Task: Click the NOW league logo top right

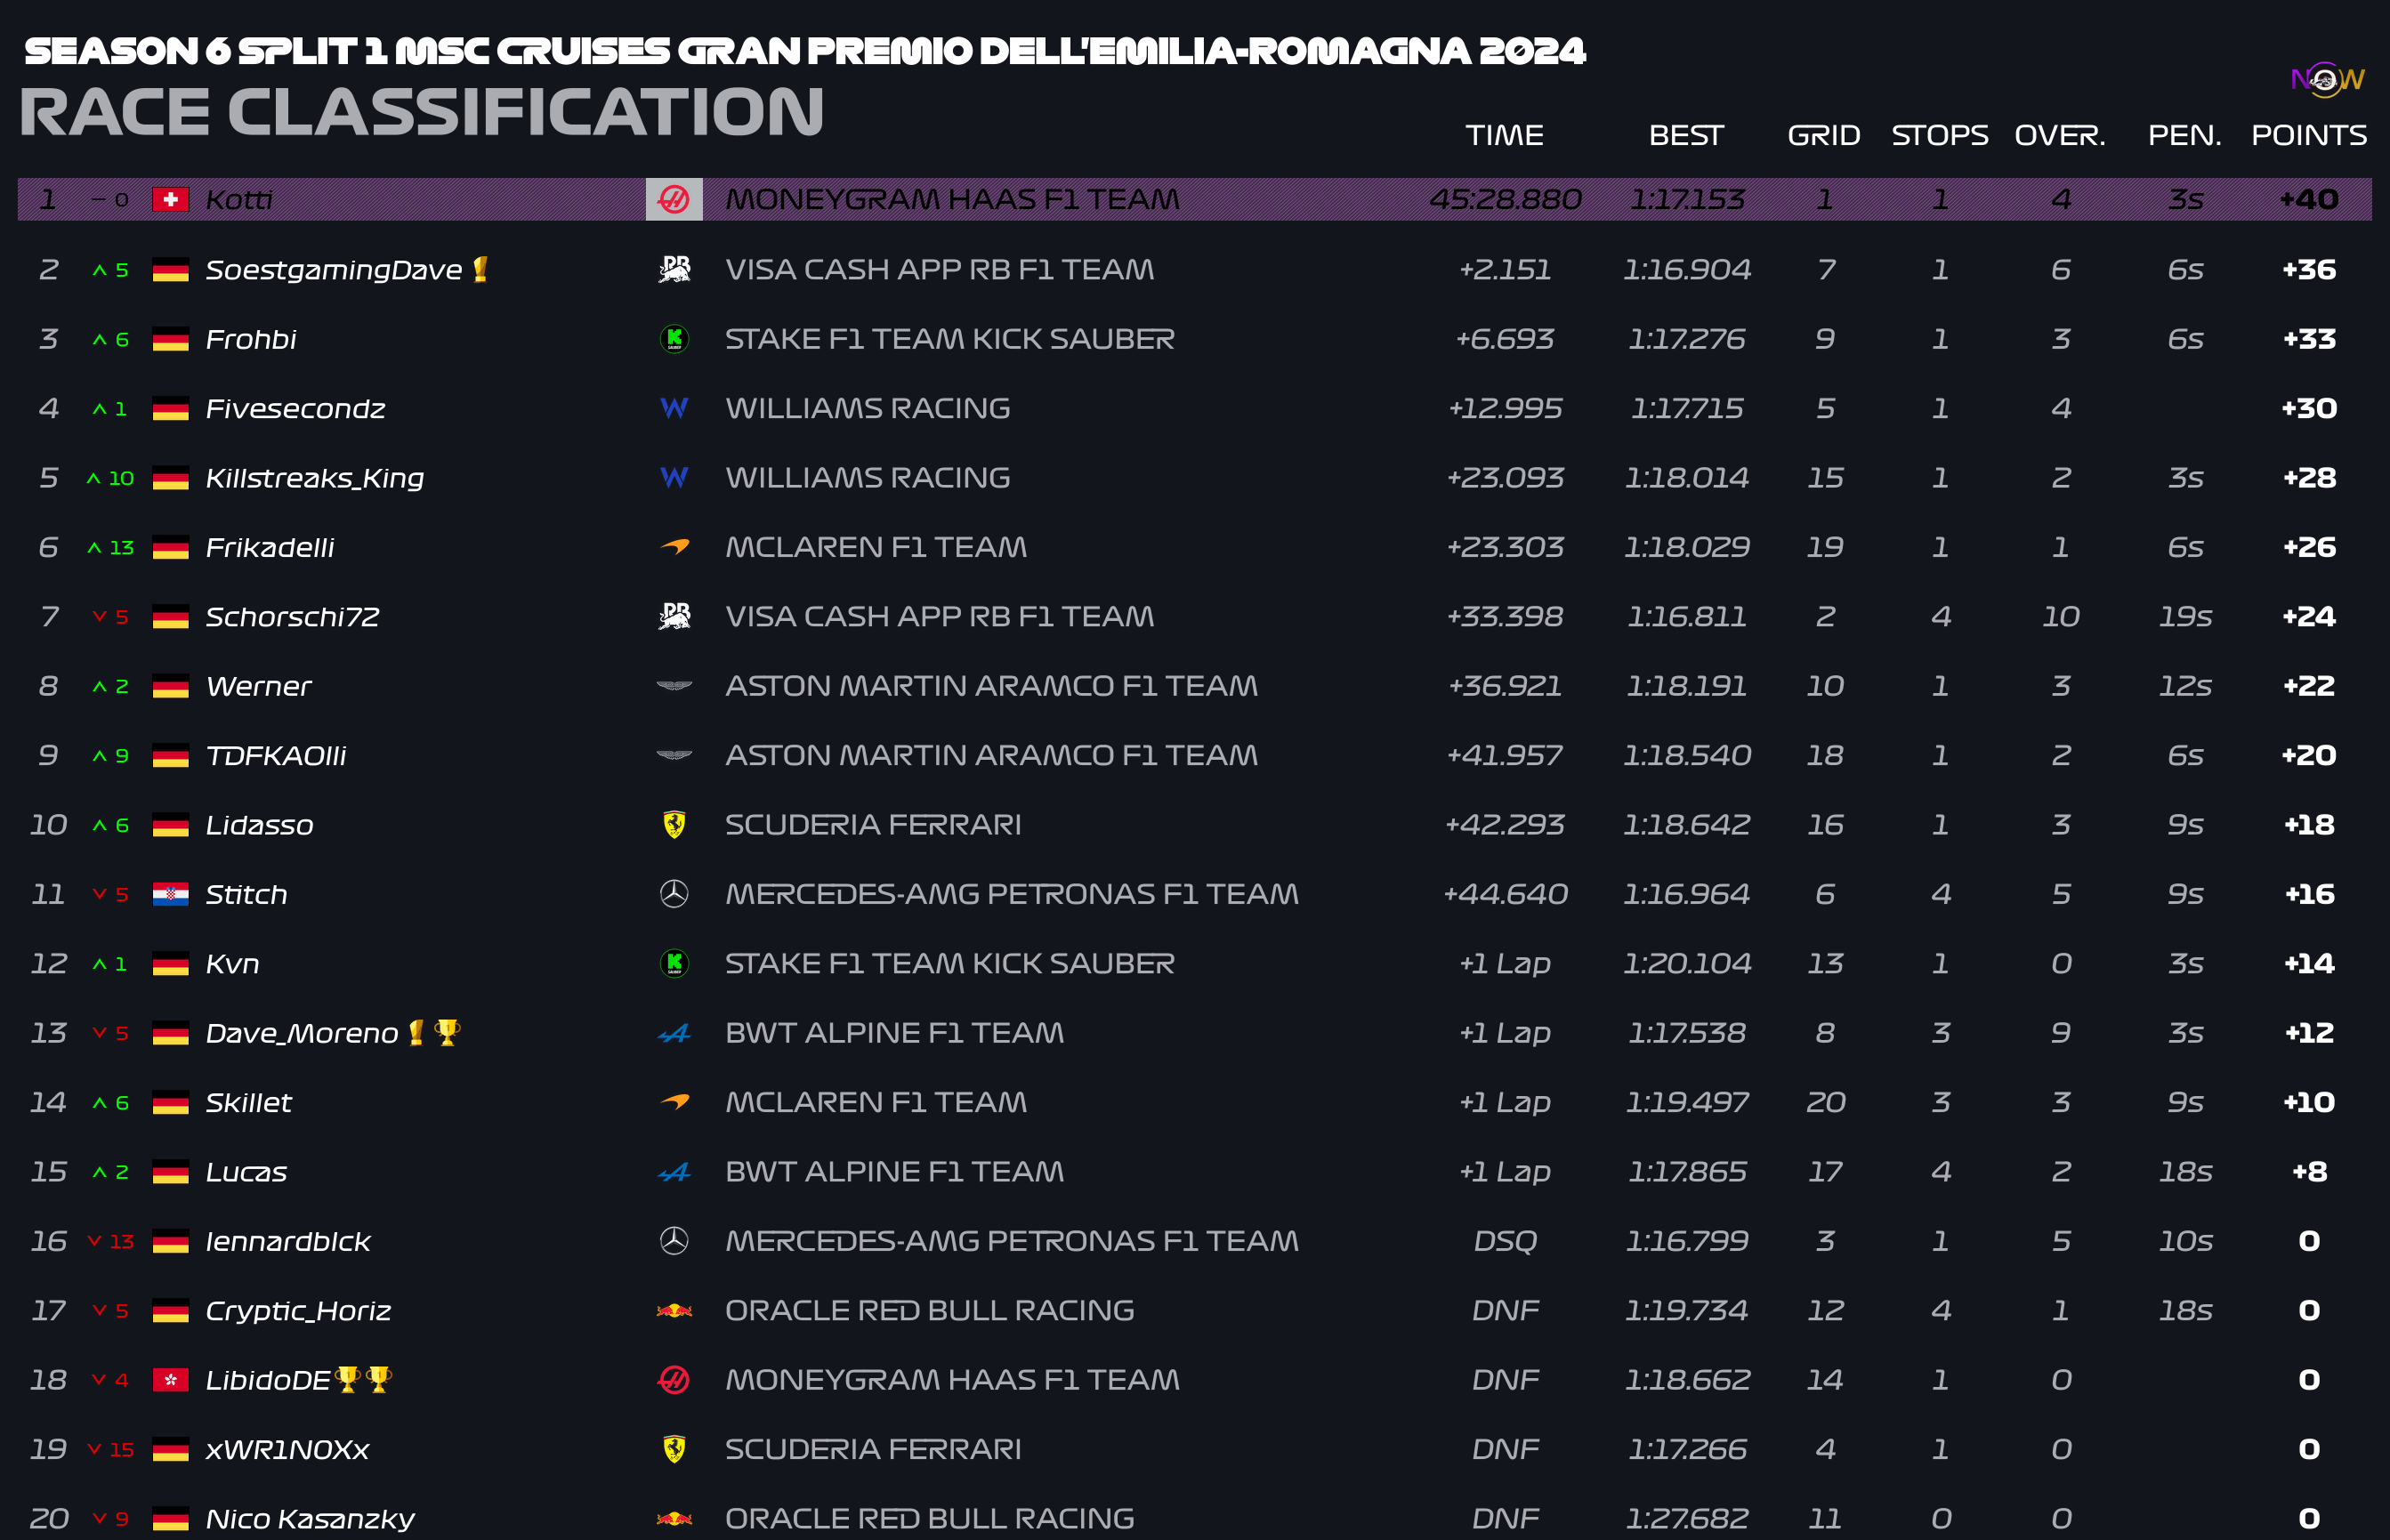Action: pyautogui.click(x=2327, y=79)
